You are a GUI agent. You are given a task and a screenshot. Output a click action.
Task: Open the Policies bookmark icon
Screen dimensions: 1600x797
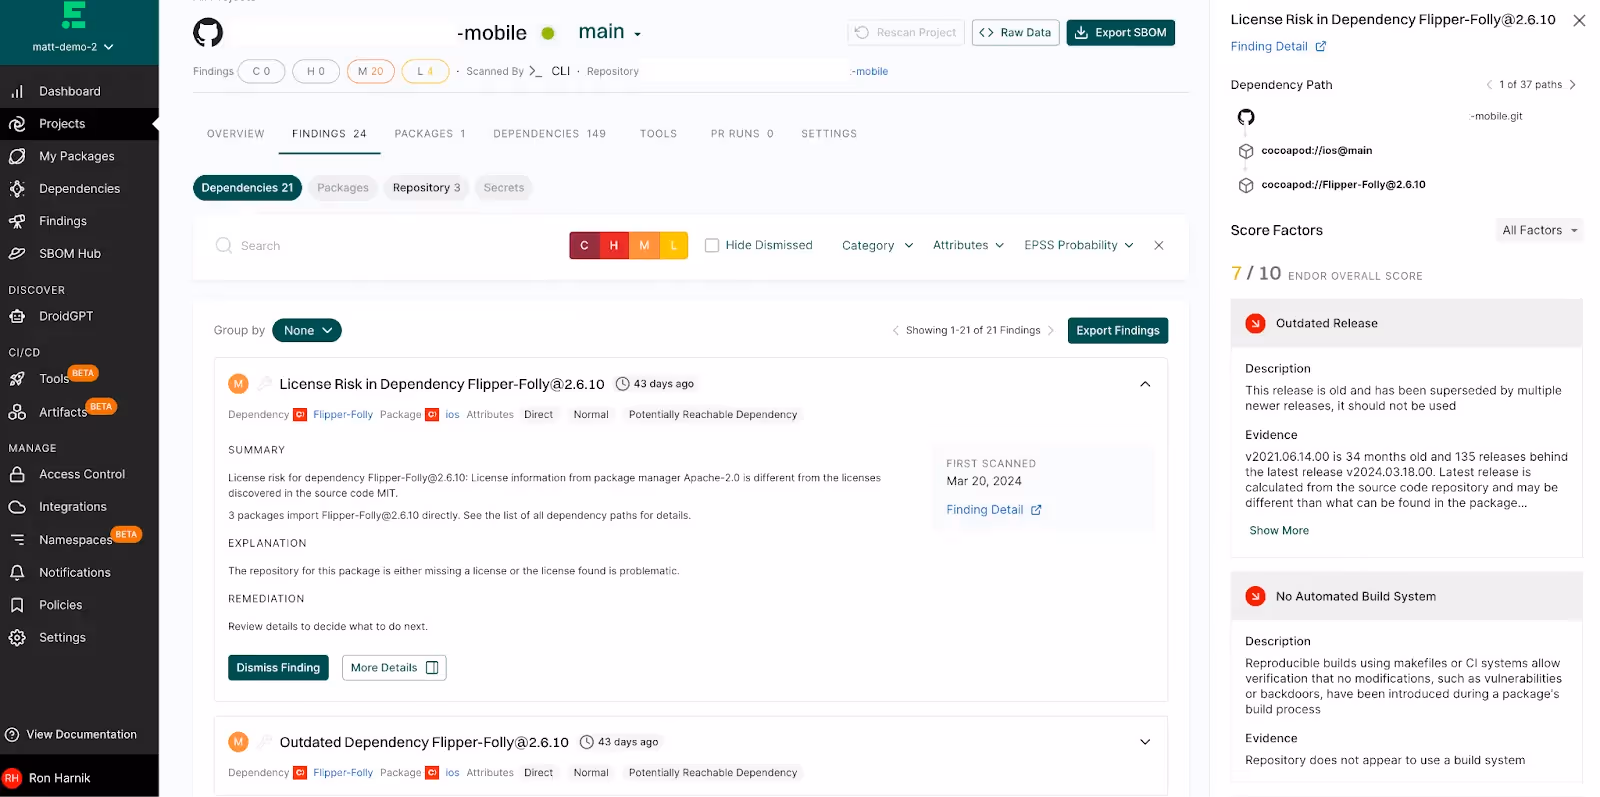[17, 605]
